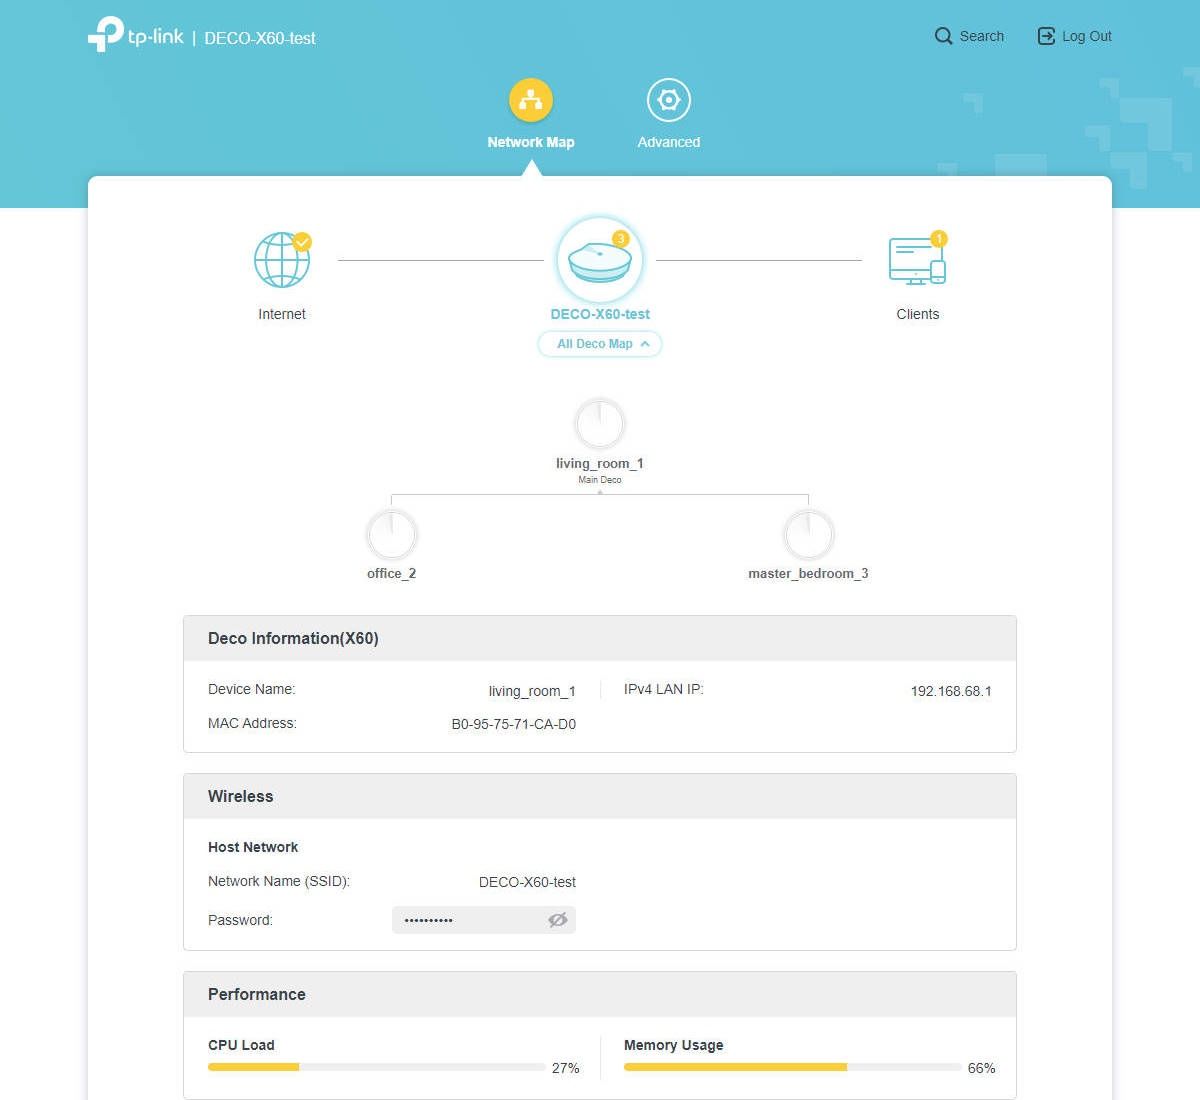Select the DECO-X60-test router icon
Screen dimensions: 1200x1100
click(x=600, y=260)
